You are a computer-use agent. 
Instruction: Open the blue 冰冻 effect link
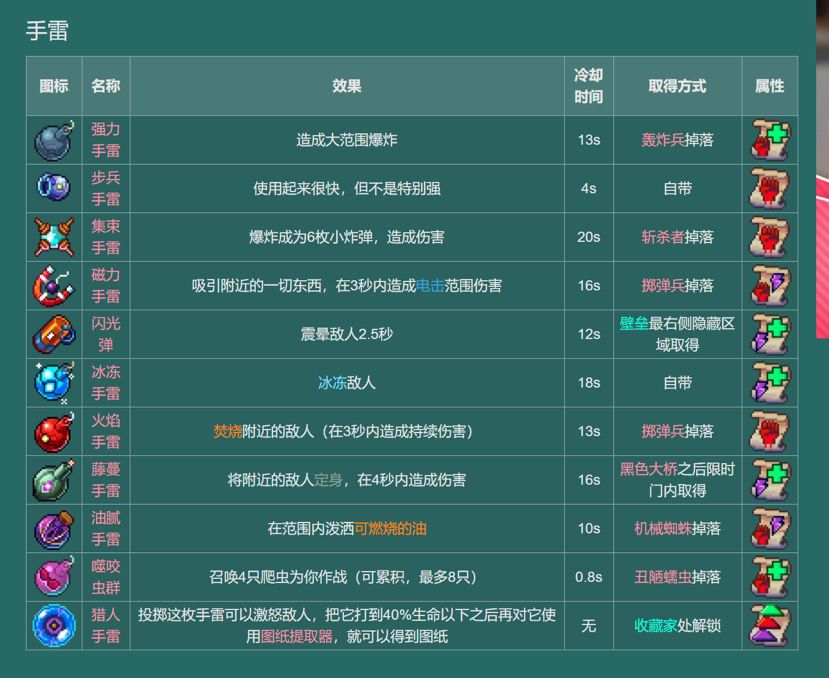[x=332, y=383]
